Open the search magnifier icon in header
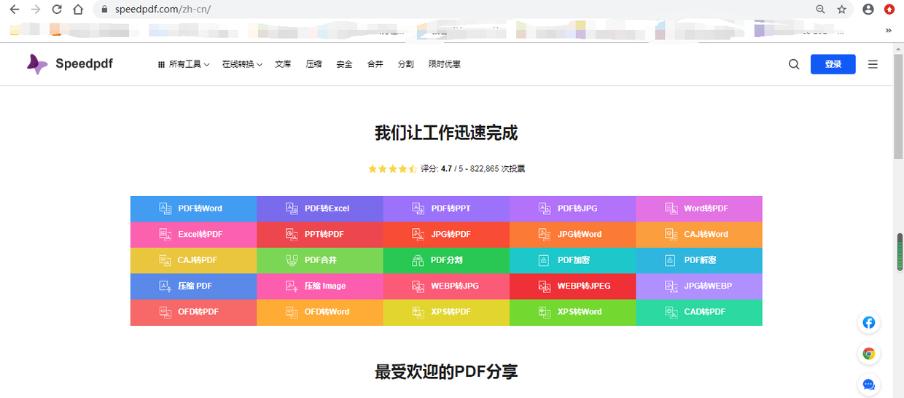The image size is (904, 398). [x=794, y=65]
